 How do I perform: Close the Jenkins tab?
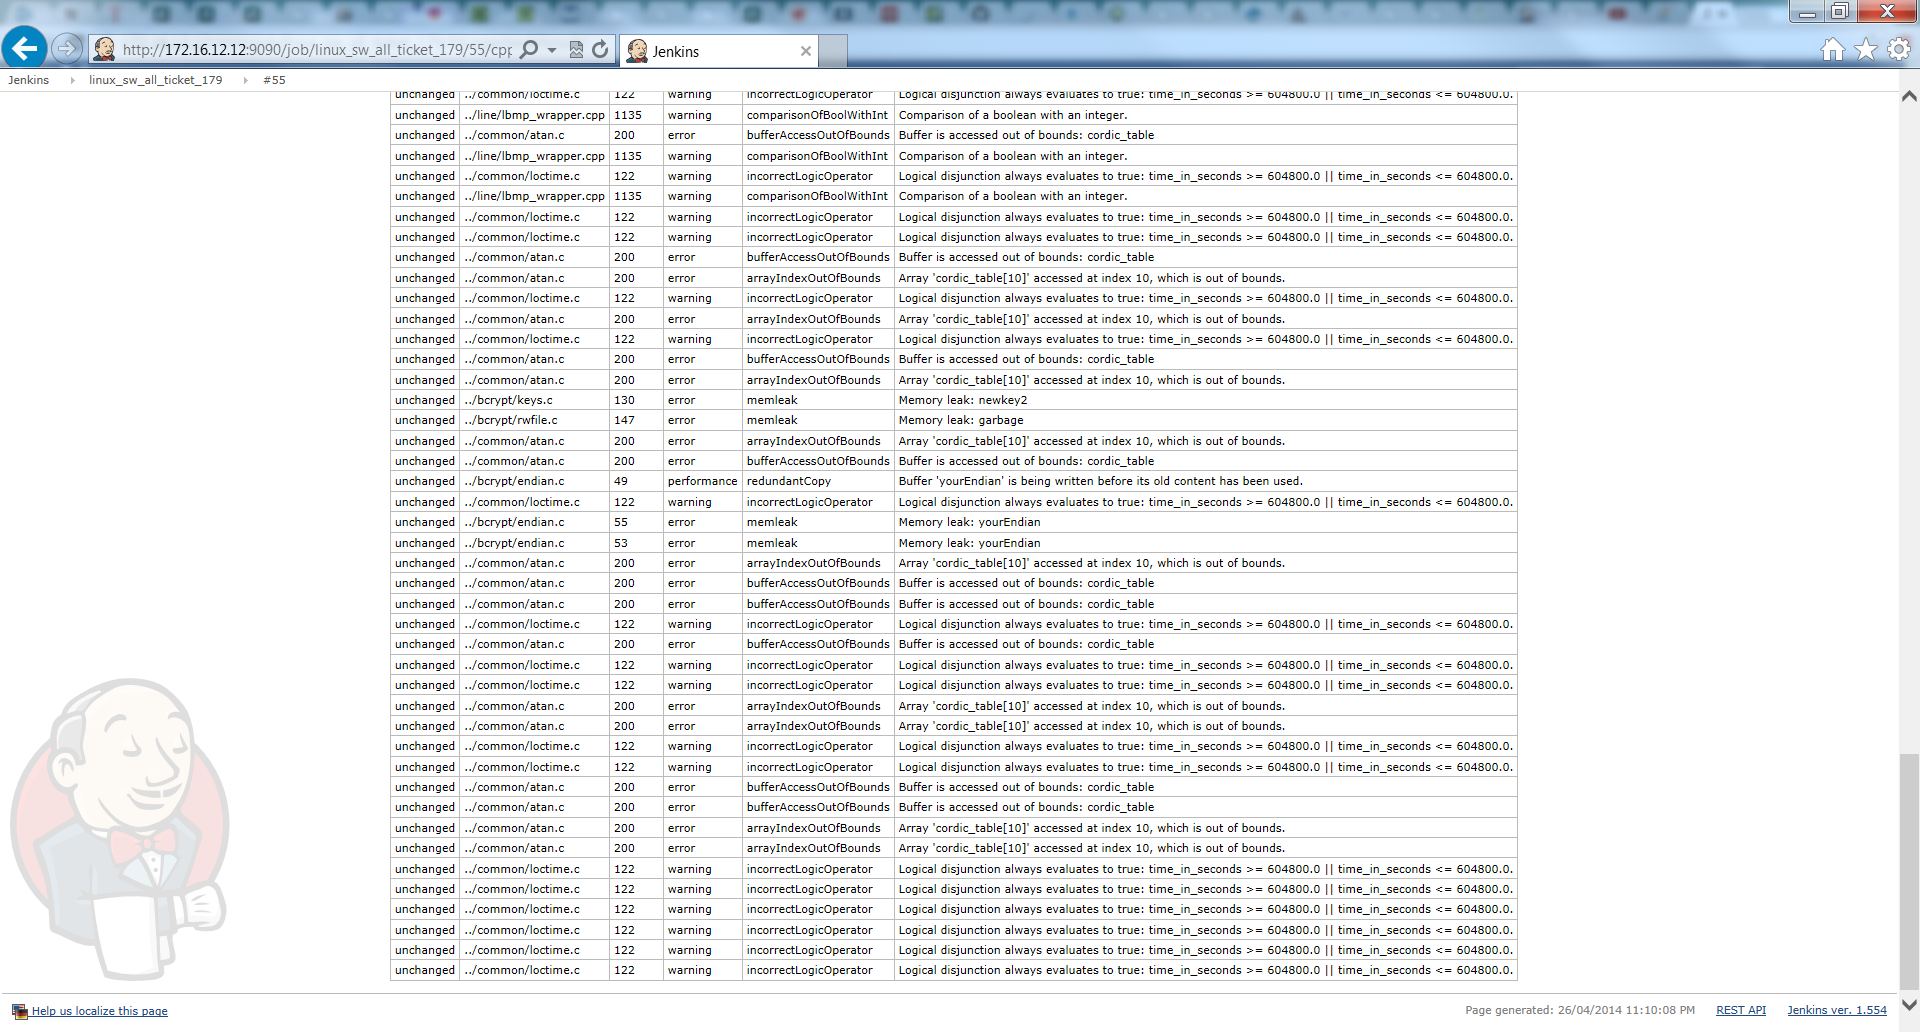tap(805, 51)
